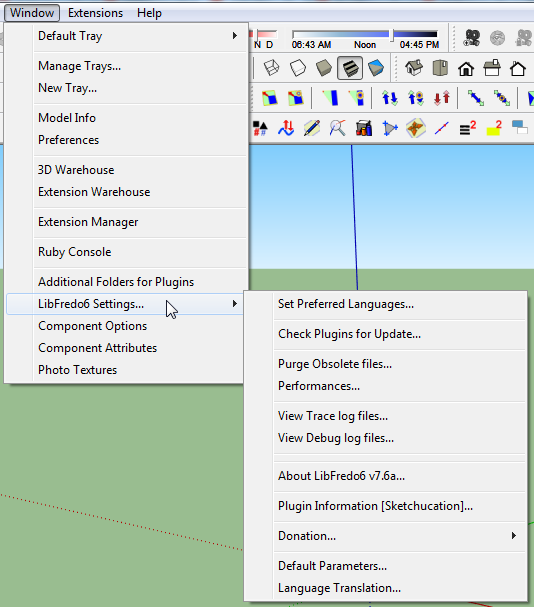Click the black shapes with hash symbols icon

tap(260, 128)
